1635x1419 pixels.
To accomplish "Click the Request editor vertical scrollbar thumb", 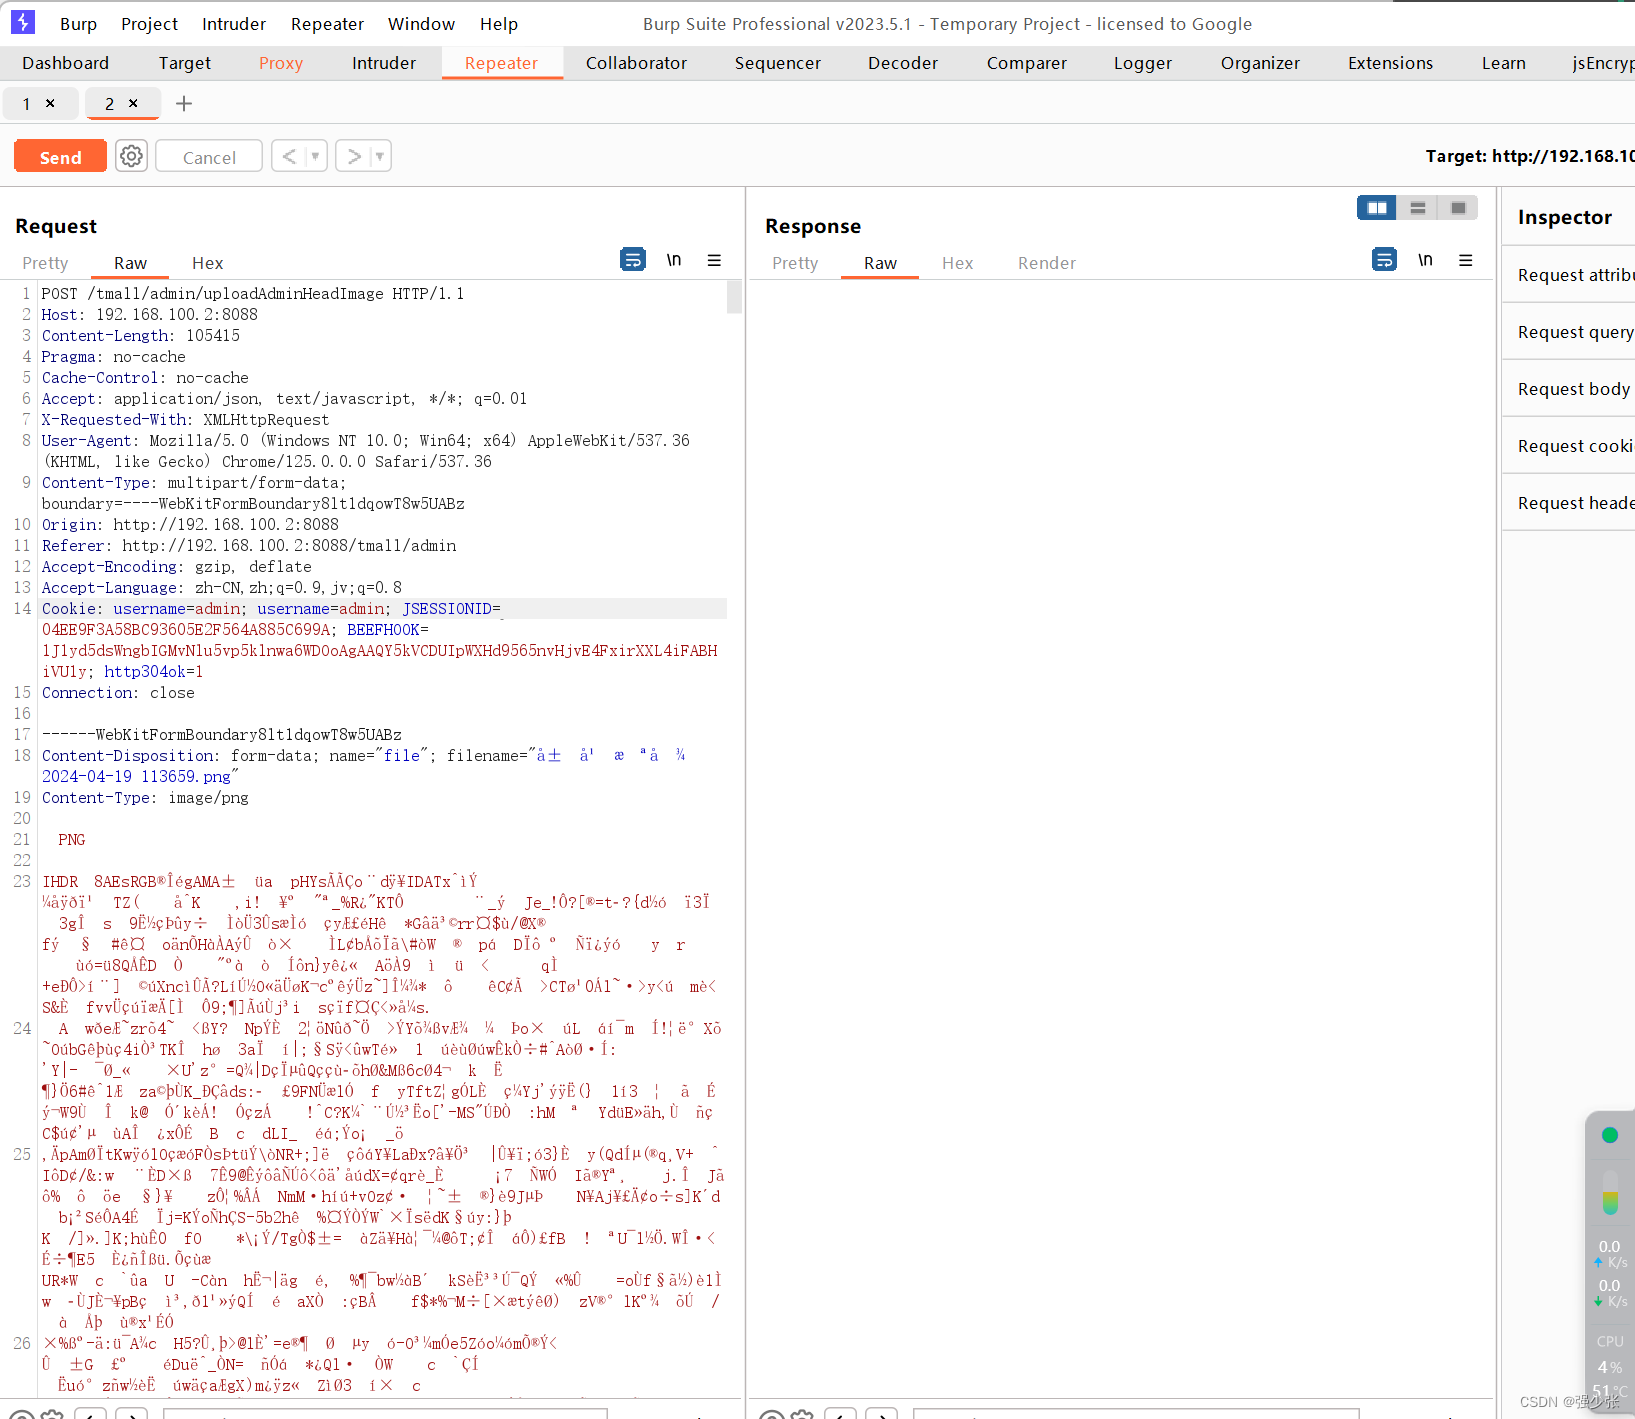I will [x=734, y=297].
